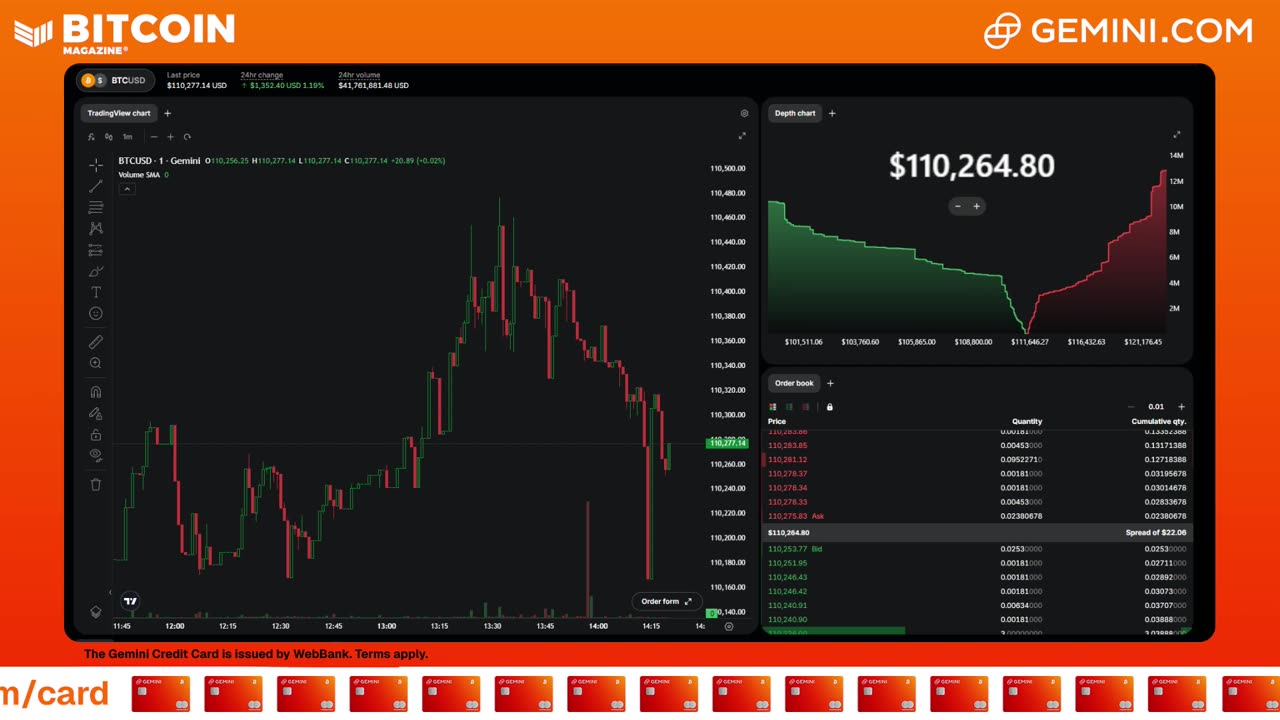
Task: Increase order book price grouping
Action: pyautogui.click(x=1181, y=407)
